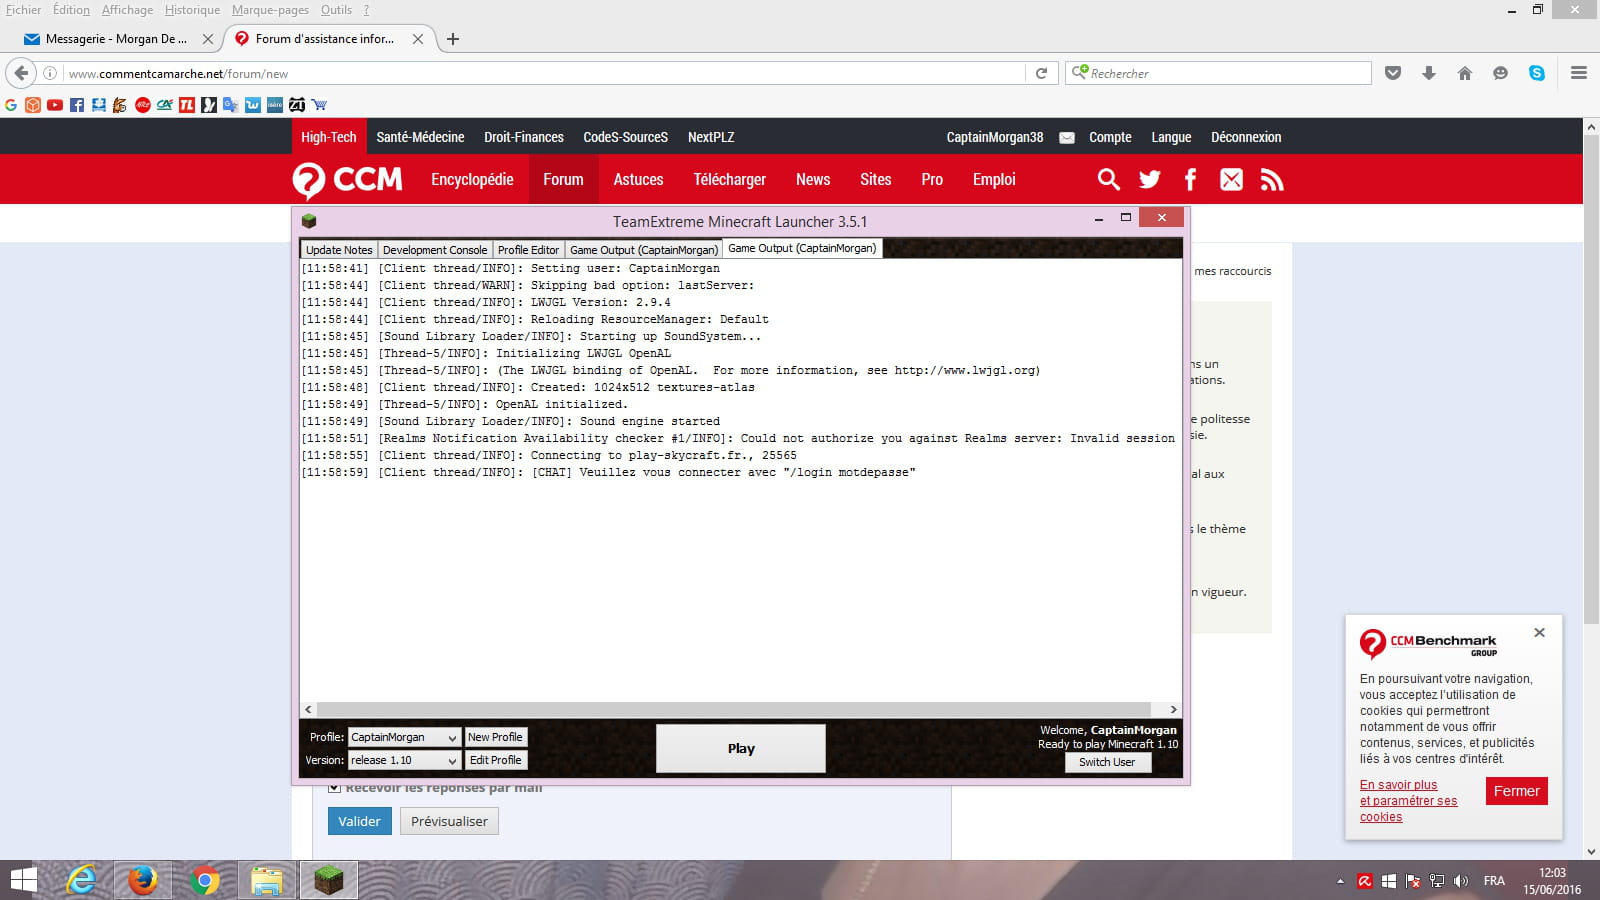Screen dimensions: 1600x900
Task: Open the shopping cart bookmark icon
Action: click(319, 105)
